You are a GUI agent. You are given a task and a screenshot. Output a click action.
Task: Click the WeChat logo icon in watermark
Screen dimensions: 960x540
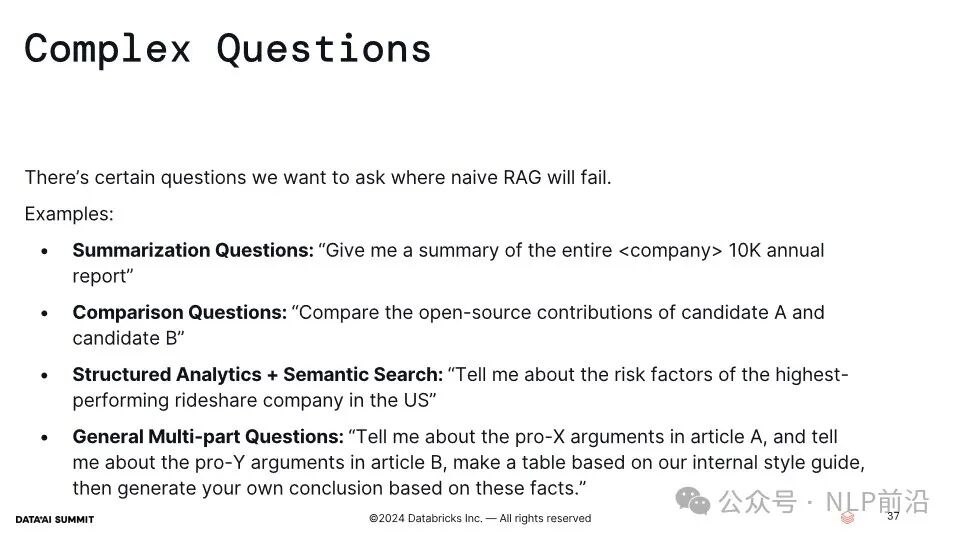pos(692,502)
